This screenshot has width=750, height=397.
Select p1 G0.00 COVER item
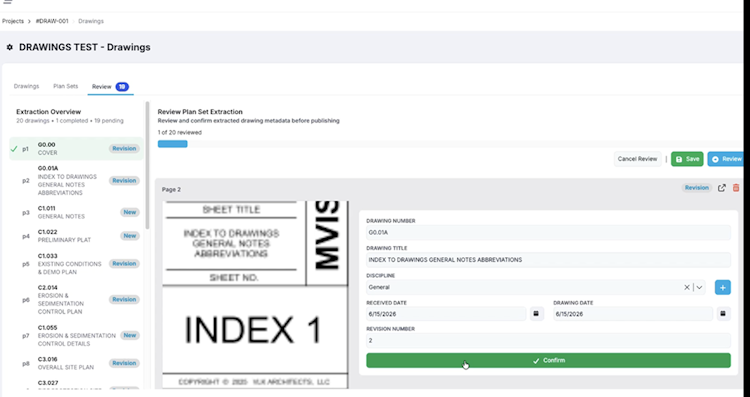tap(76, 149)
